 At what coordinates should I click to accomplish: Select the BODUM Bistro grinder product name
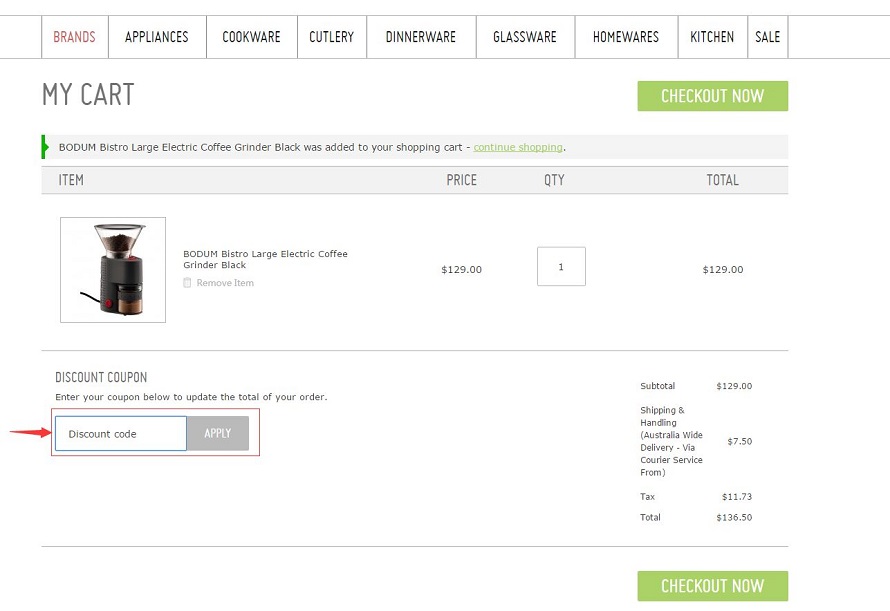(265, 259)
